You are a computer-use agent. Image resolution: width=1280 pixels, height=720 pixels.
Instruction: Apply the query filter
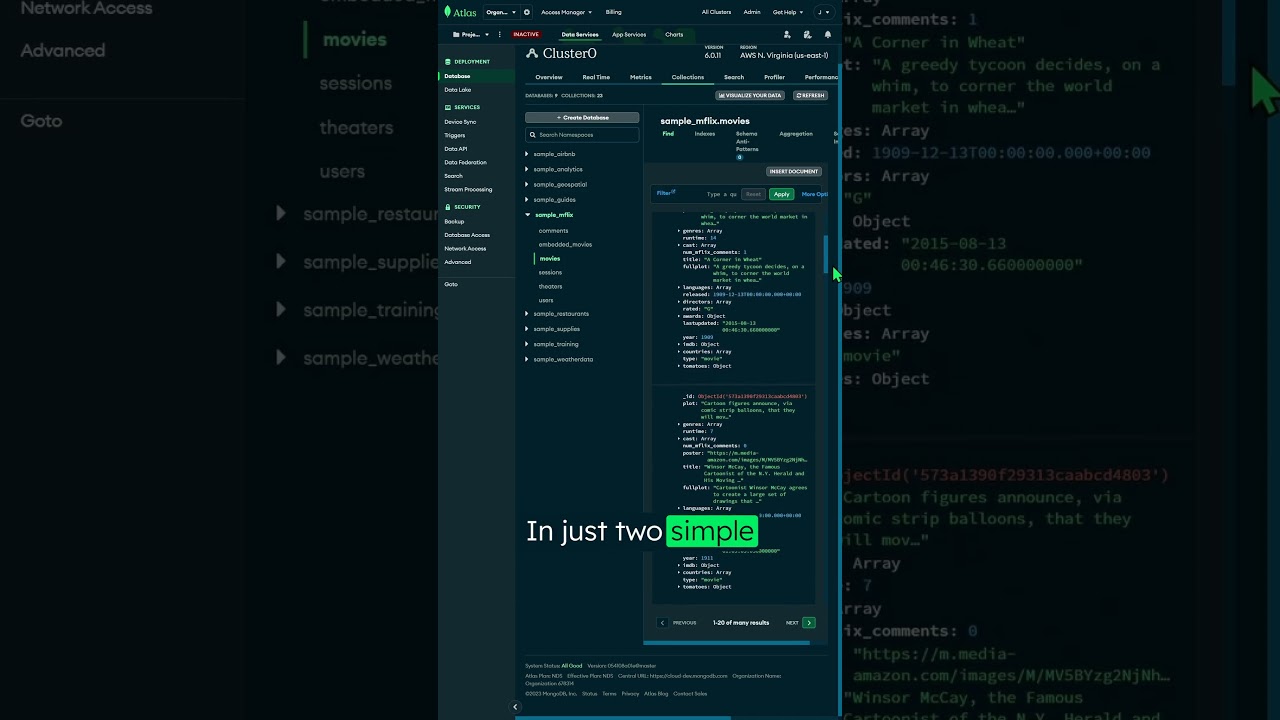781,194
